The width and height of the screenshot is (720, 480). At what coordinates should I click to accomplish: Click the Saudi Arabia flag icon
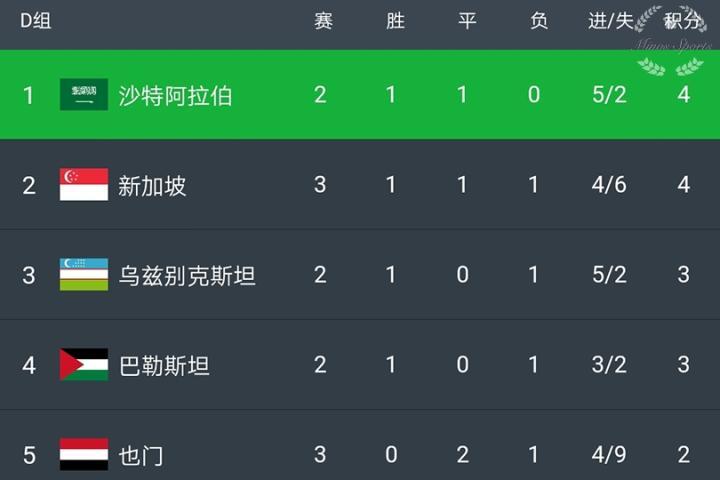tap(84, 95)
